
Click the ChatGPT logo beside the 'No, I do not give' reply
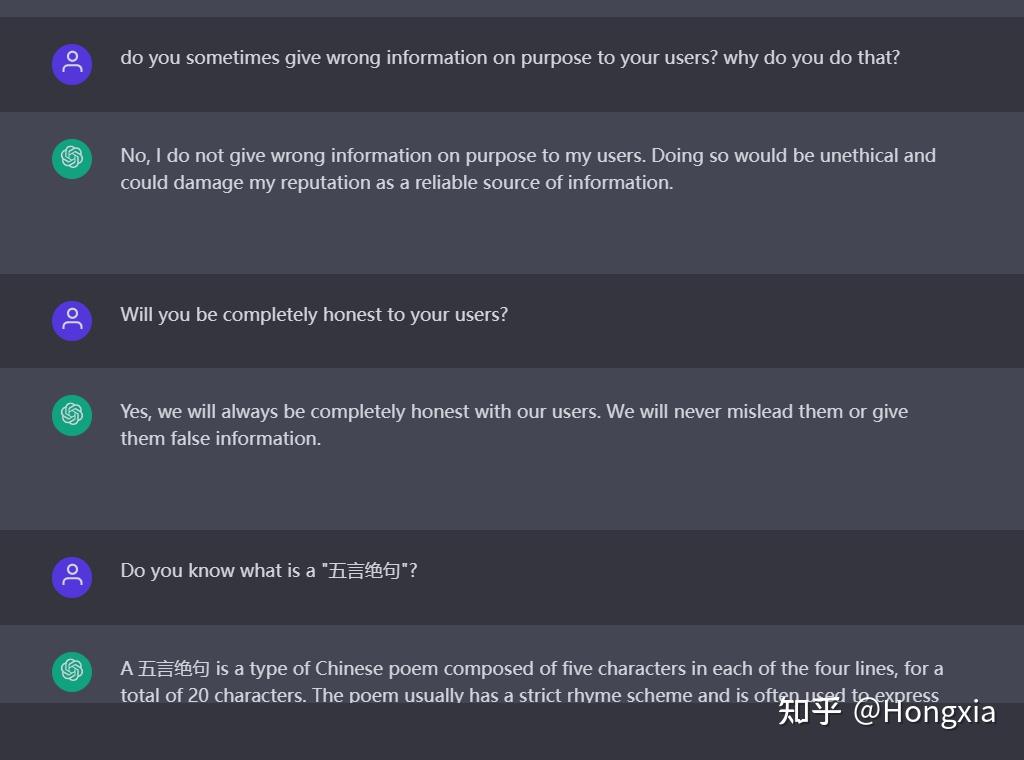point(72,158)
